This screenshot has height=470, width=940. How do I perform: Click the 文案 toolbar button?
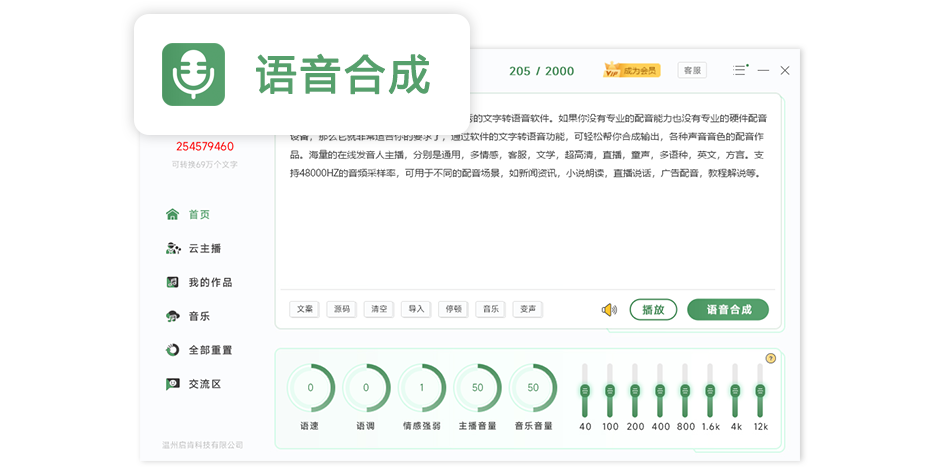pyautogui.click(x=304, y=309)
